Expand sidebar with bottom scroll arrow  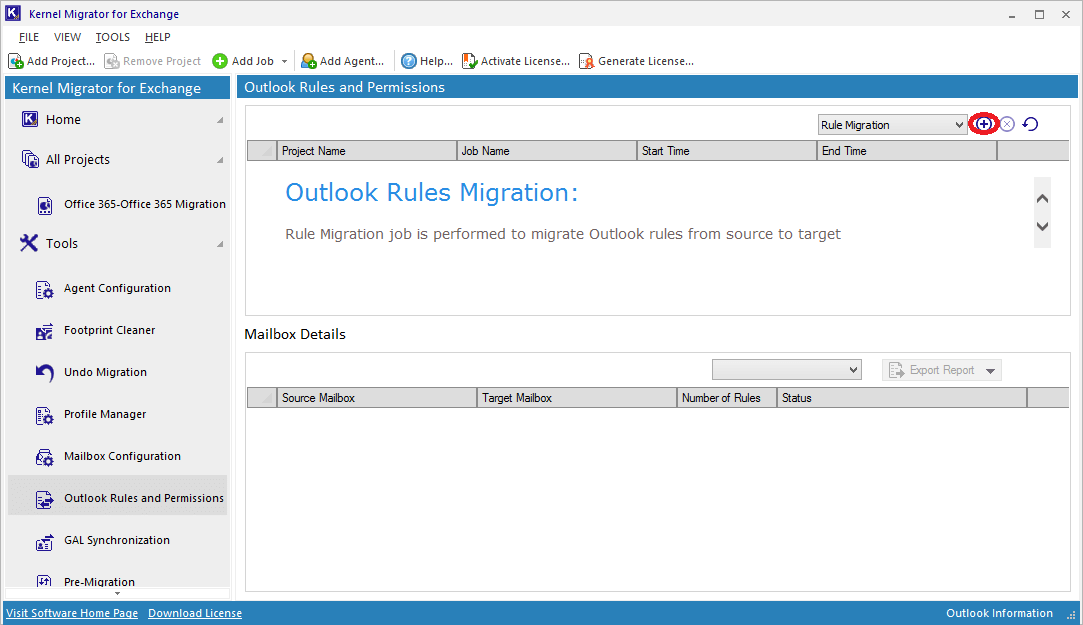(117, 593)
